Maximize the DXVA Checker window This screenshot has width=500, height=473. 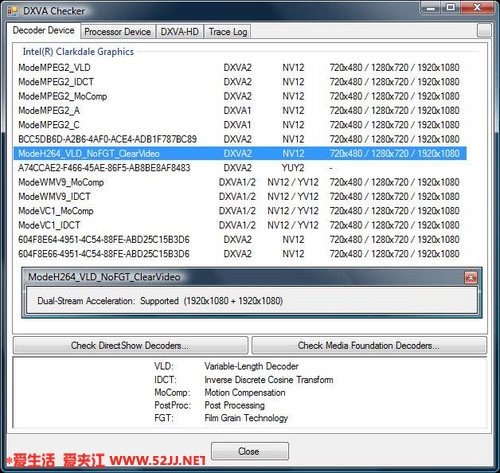pos(450,8)
